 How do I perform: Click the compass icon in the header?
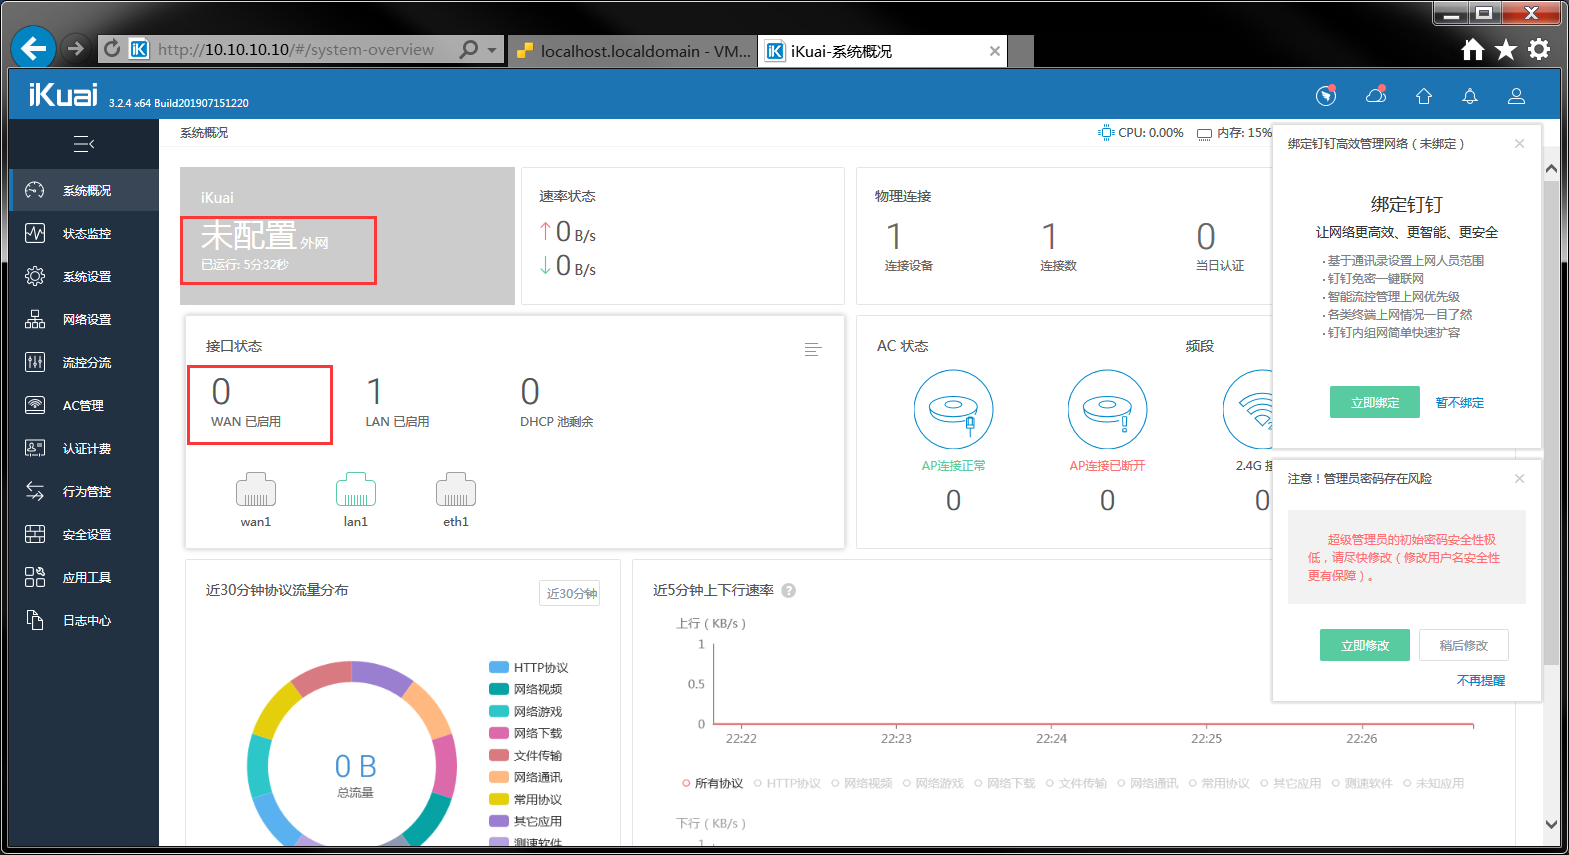[x=1326, y=96]
